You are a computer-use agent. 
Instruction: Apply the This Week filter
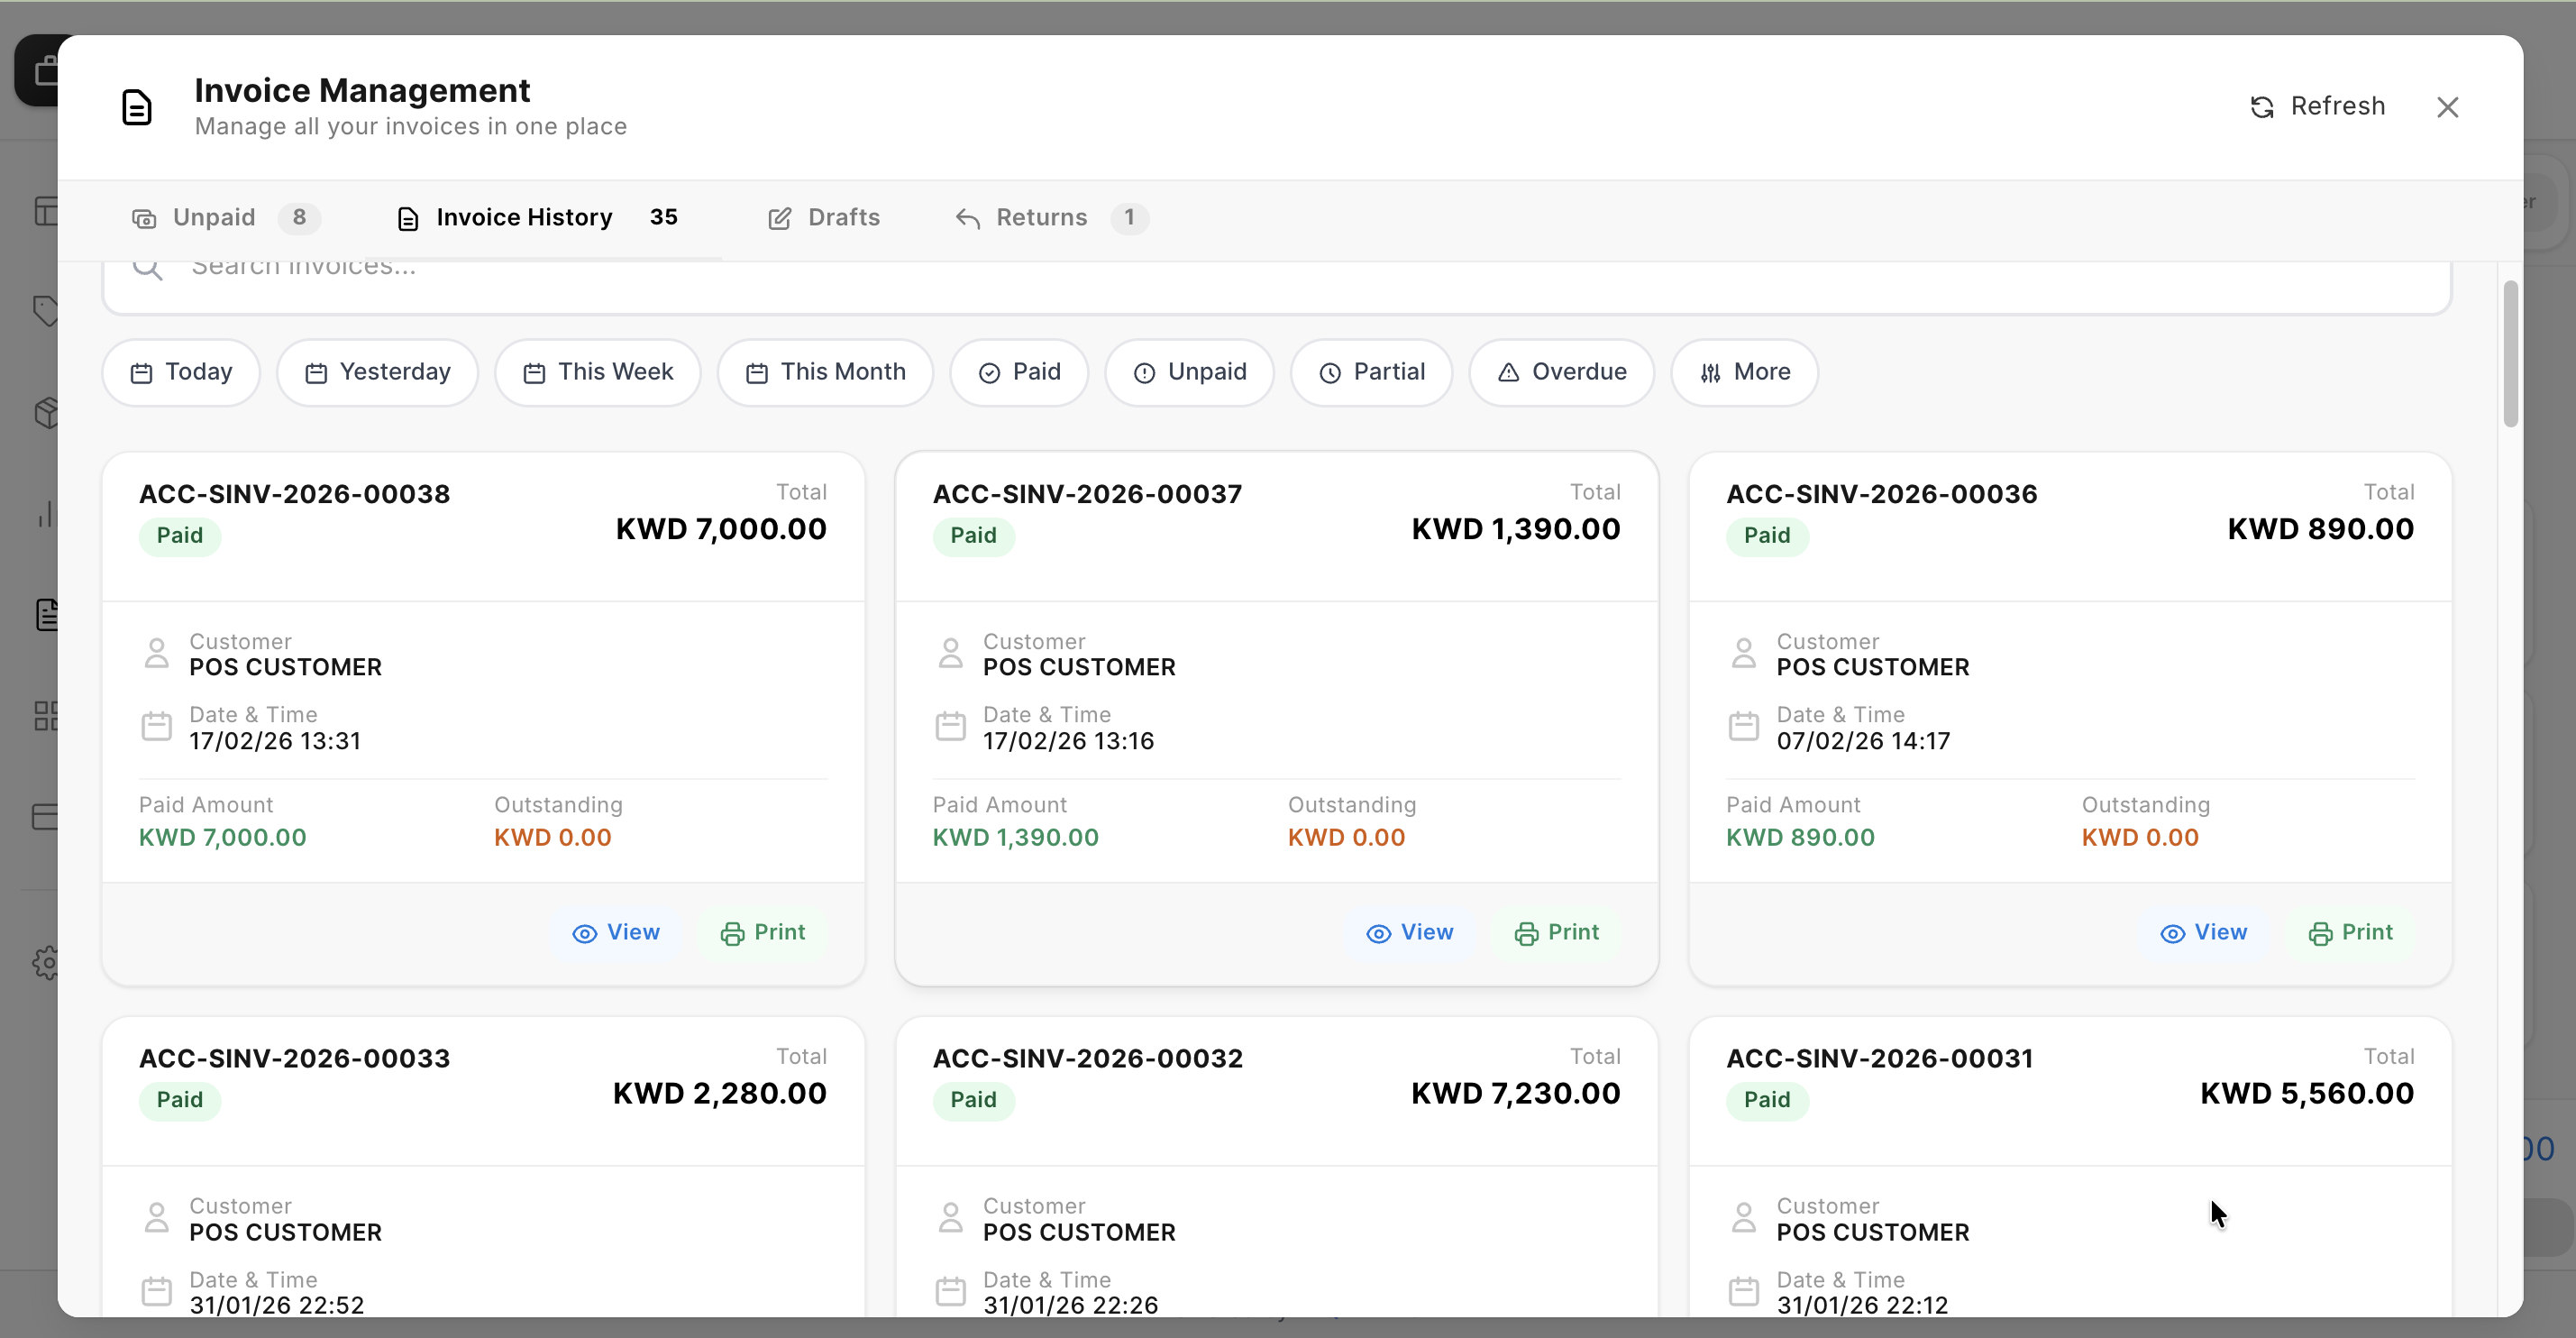tap(597, 372)
